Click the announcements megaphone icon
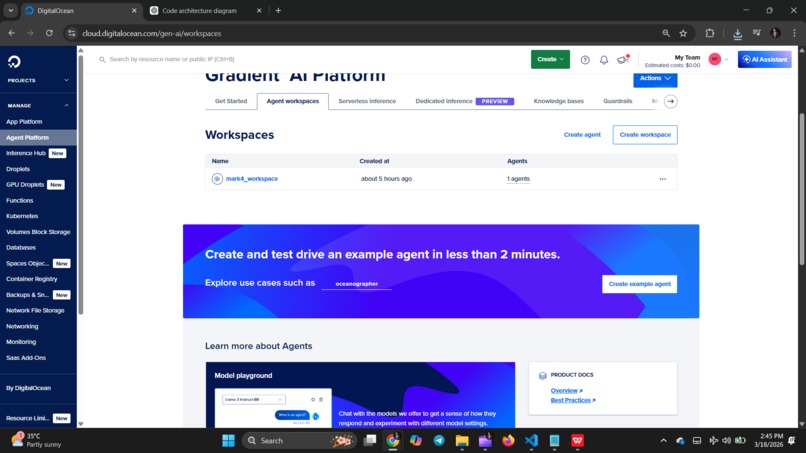 (622, 60)
